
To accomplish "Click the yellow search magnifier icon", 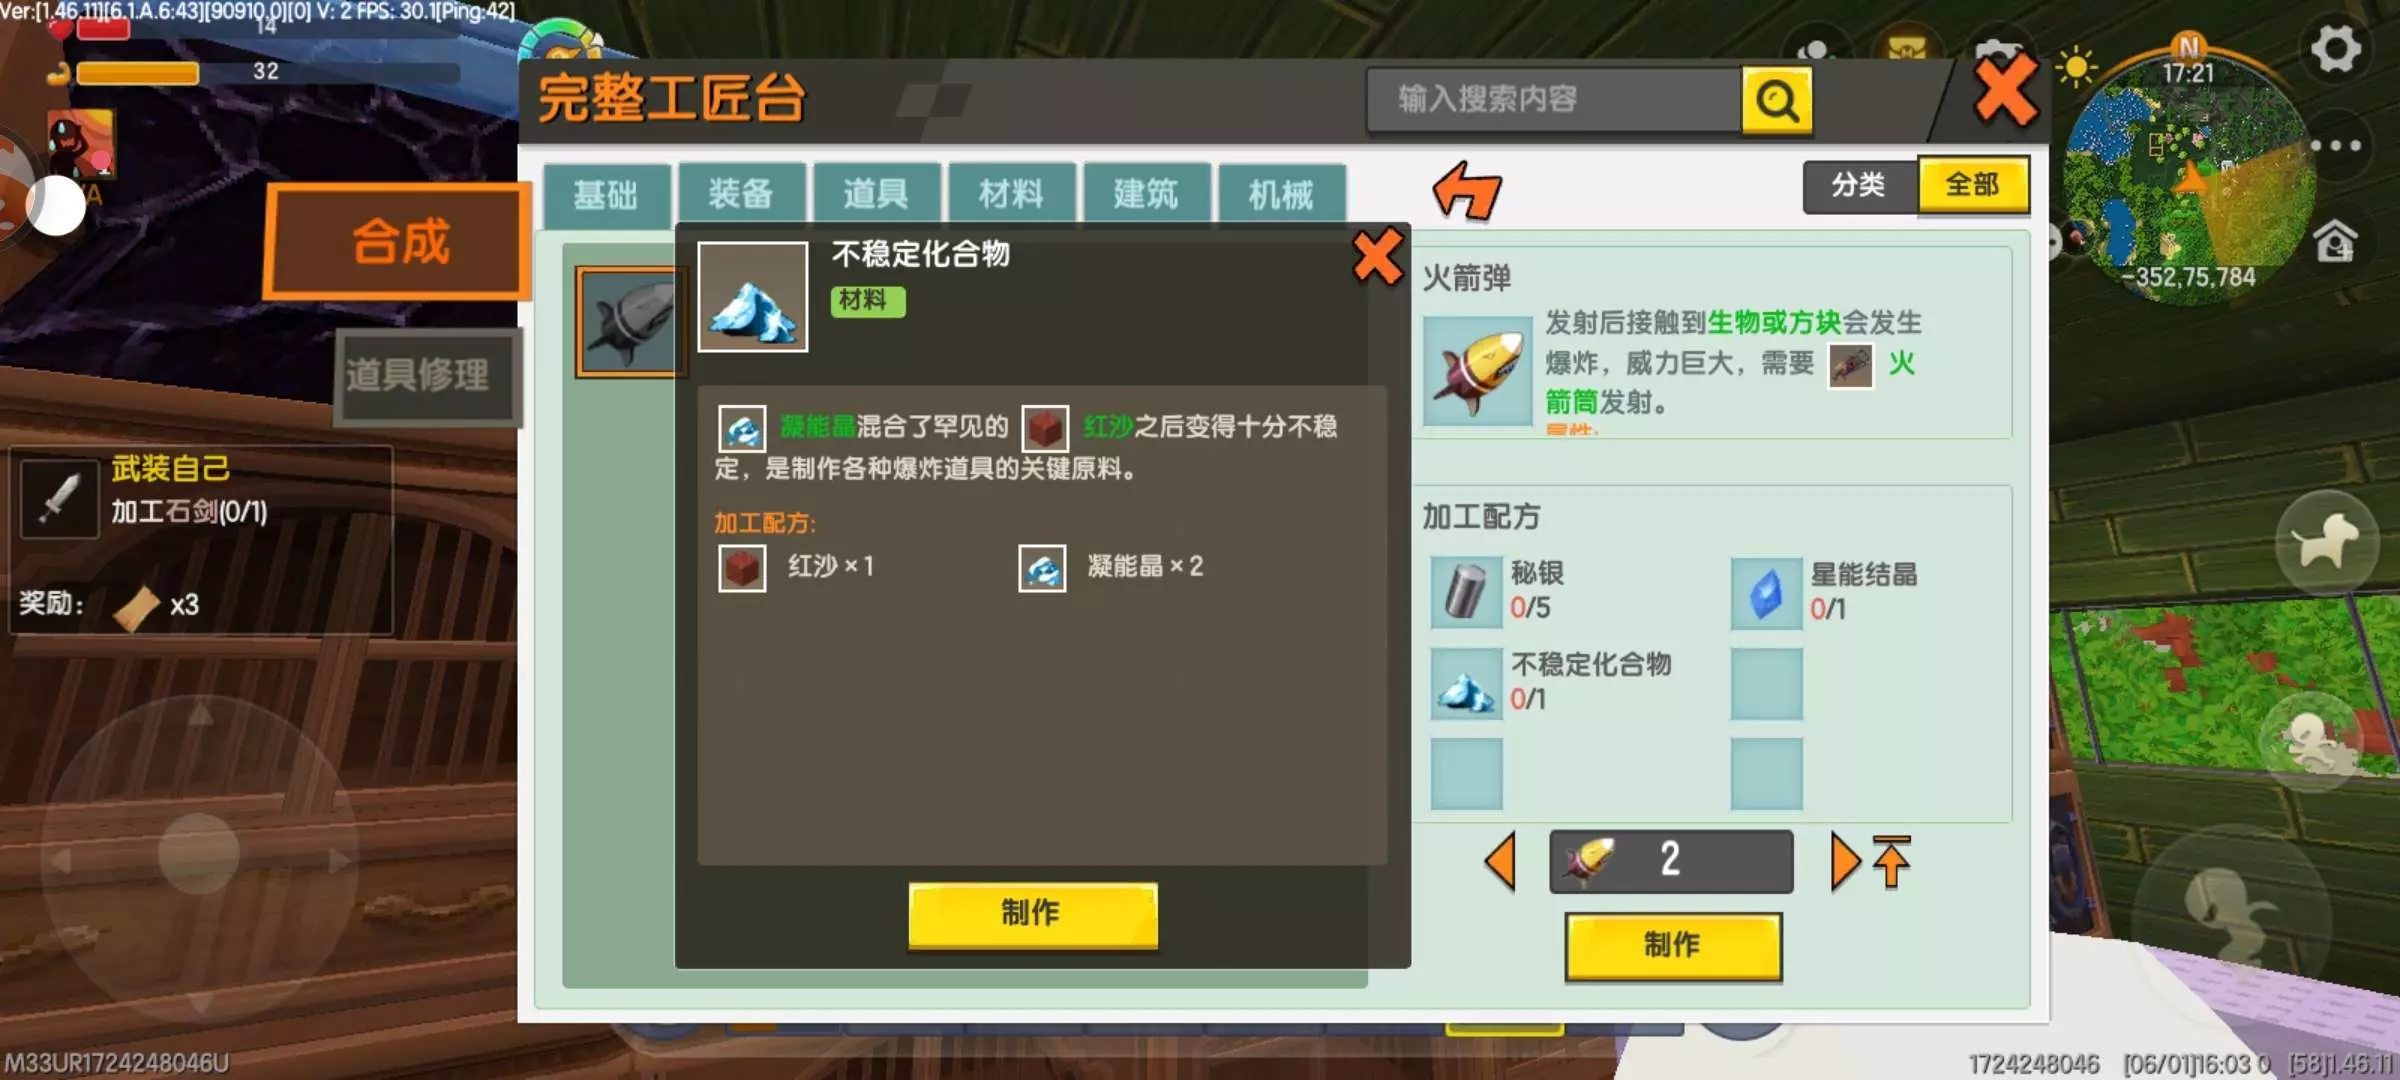I will pyautogui.click(x=1777, y=100).
